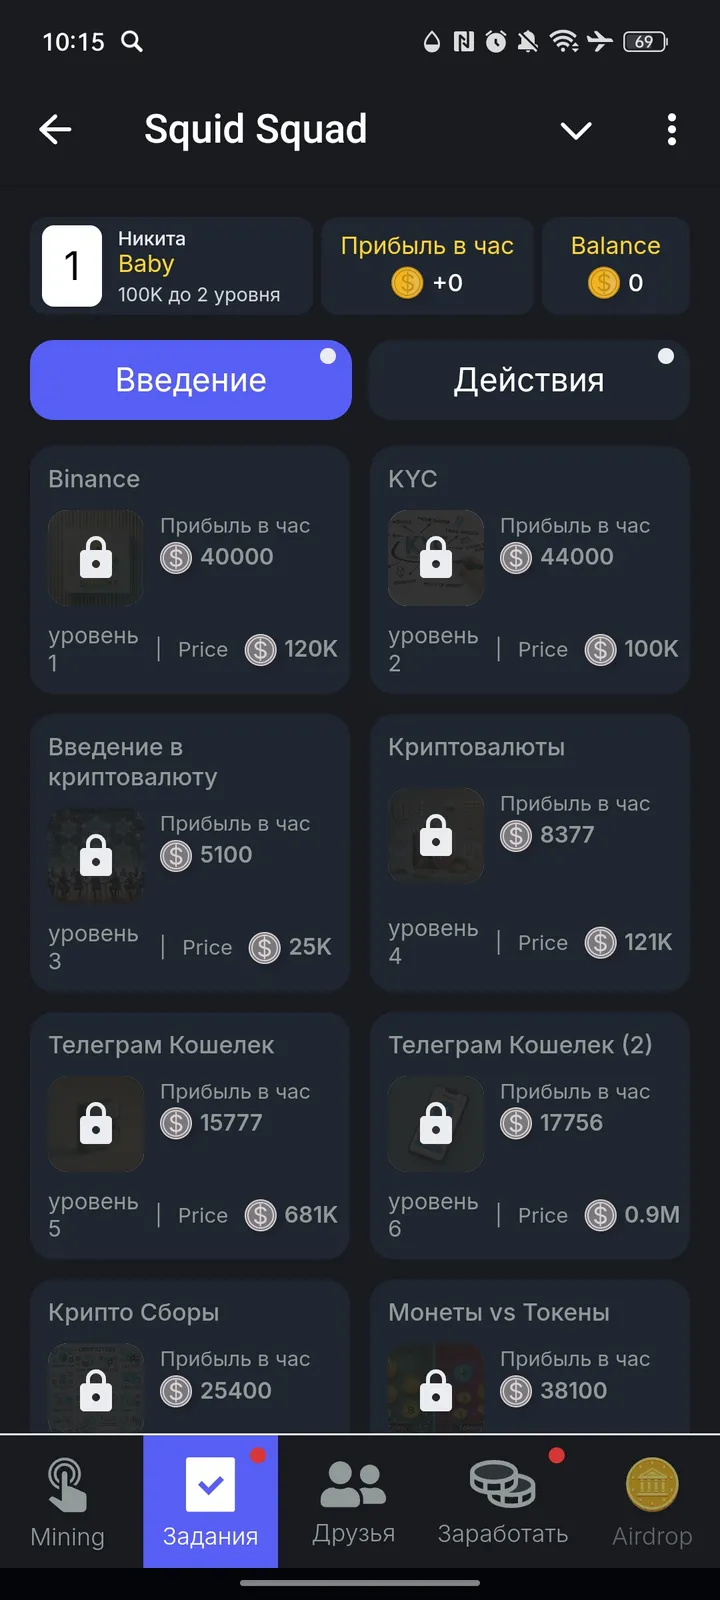This screenshot has height=1600, width=720.
Task: Tap the locked Binance card thumbnail
Action: pyautogui.click(x=96, y=558)
